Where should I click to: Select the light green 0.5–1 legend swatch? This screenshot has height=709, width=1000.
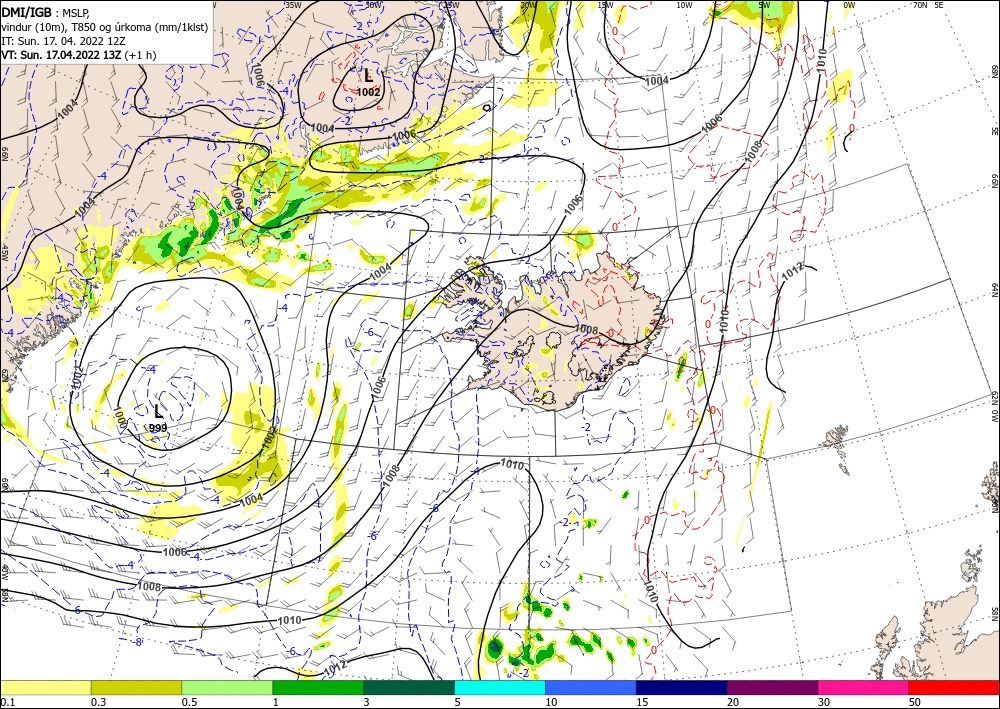pos(227,687)
